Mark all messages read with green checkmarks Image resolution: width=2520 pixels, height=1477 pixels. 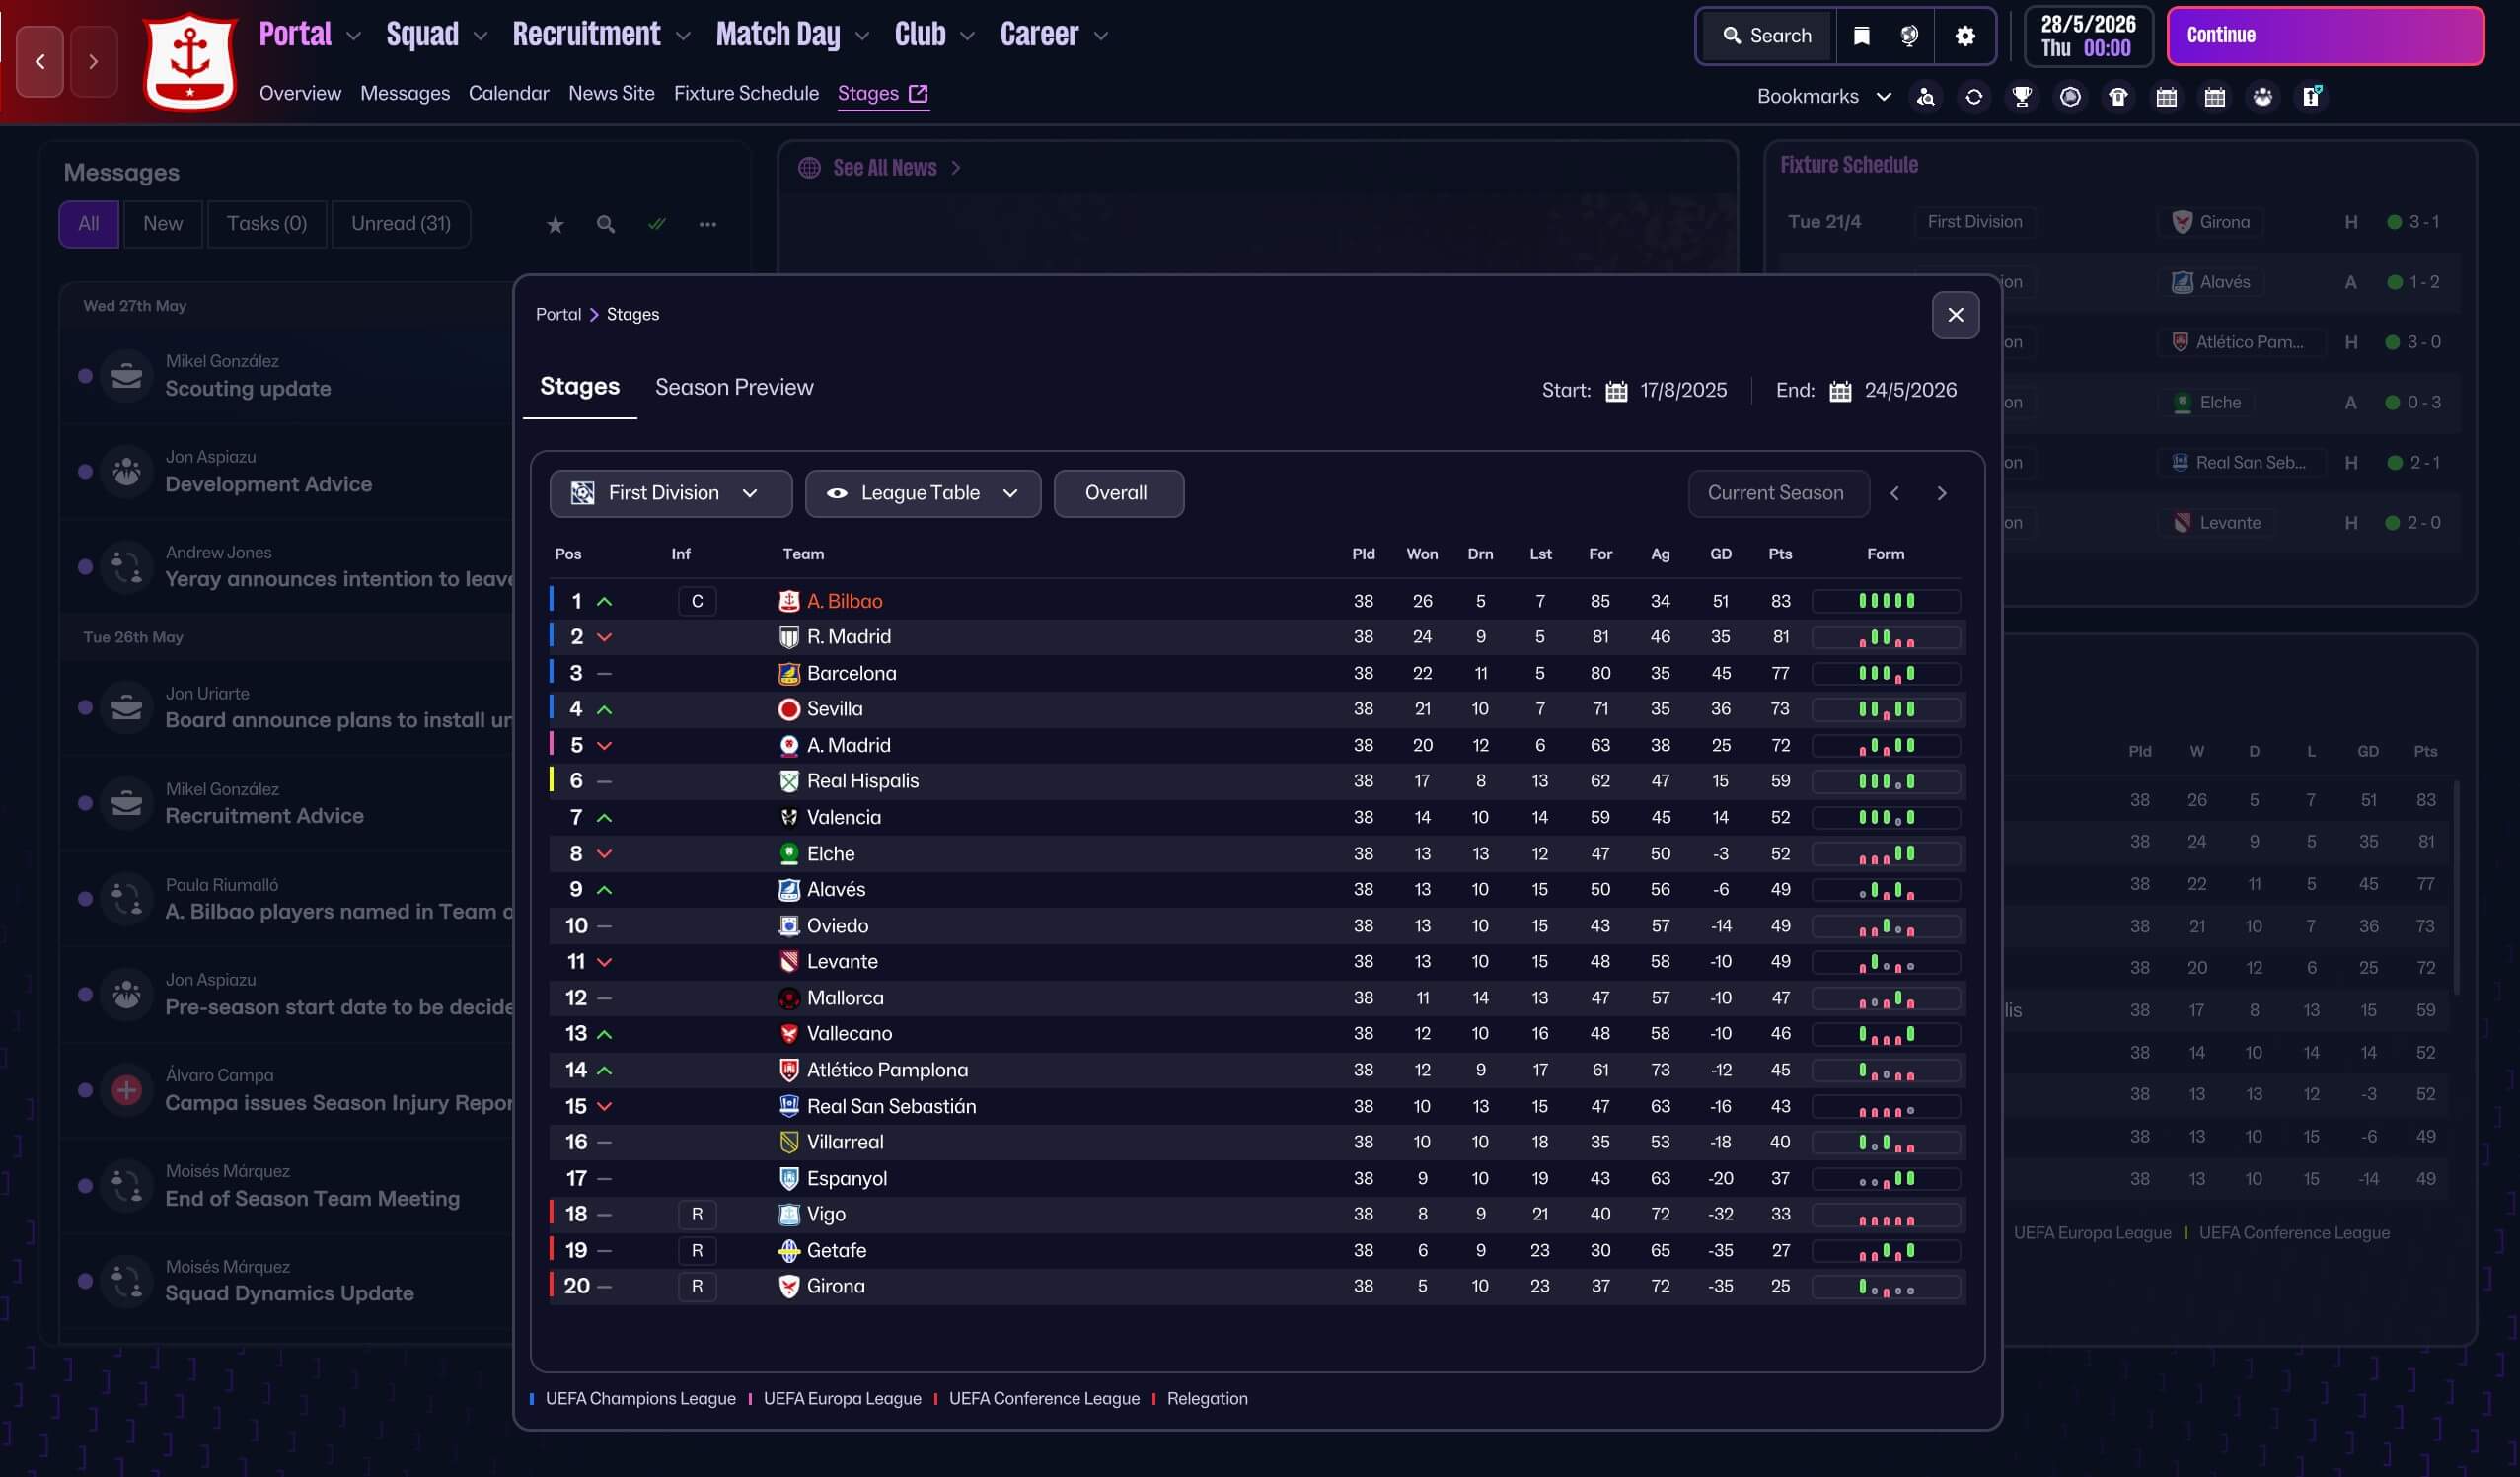click(x=657, y=224)
